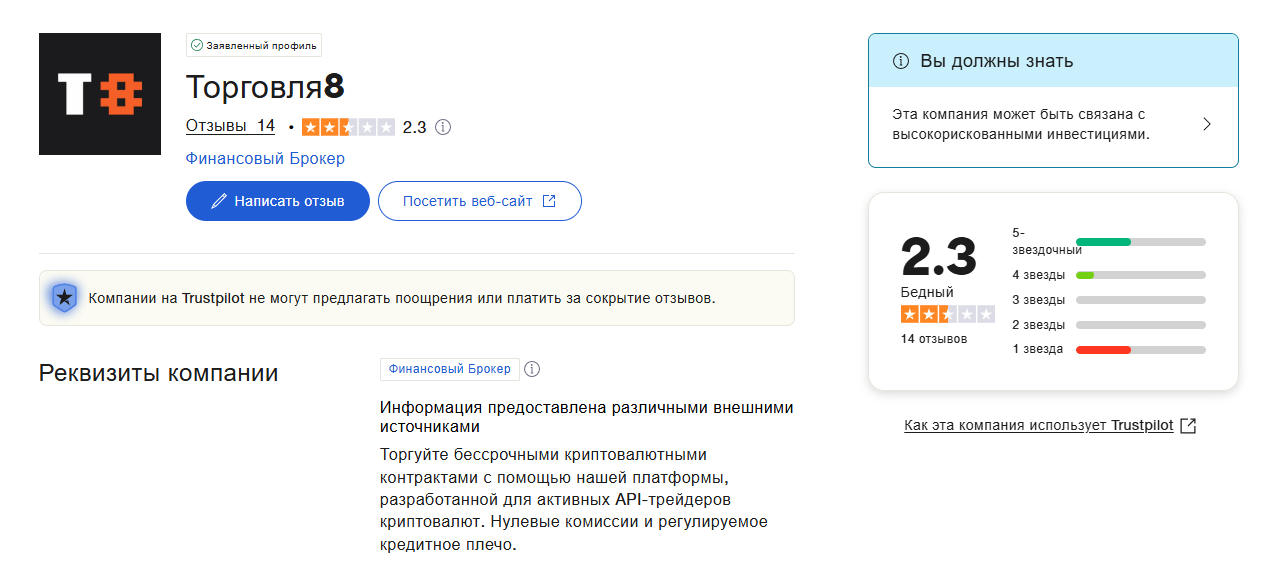
Task: Open the Отзывы 14 reviews link
Action: click(x=230, y=126)
